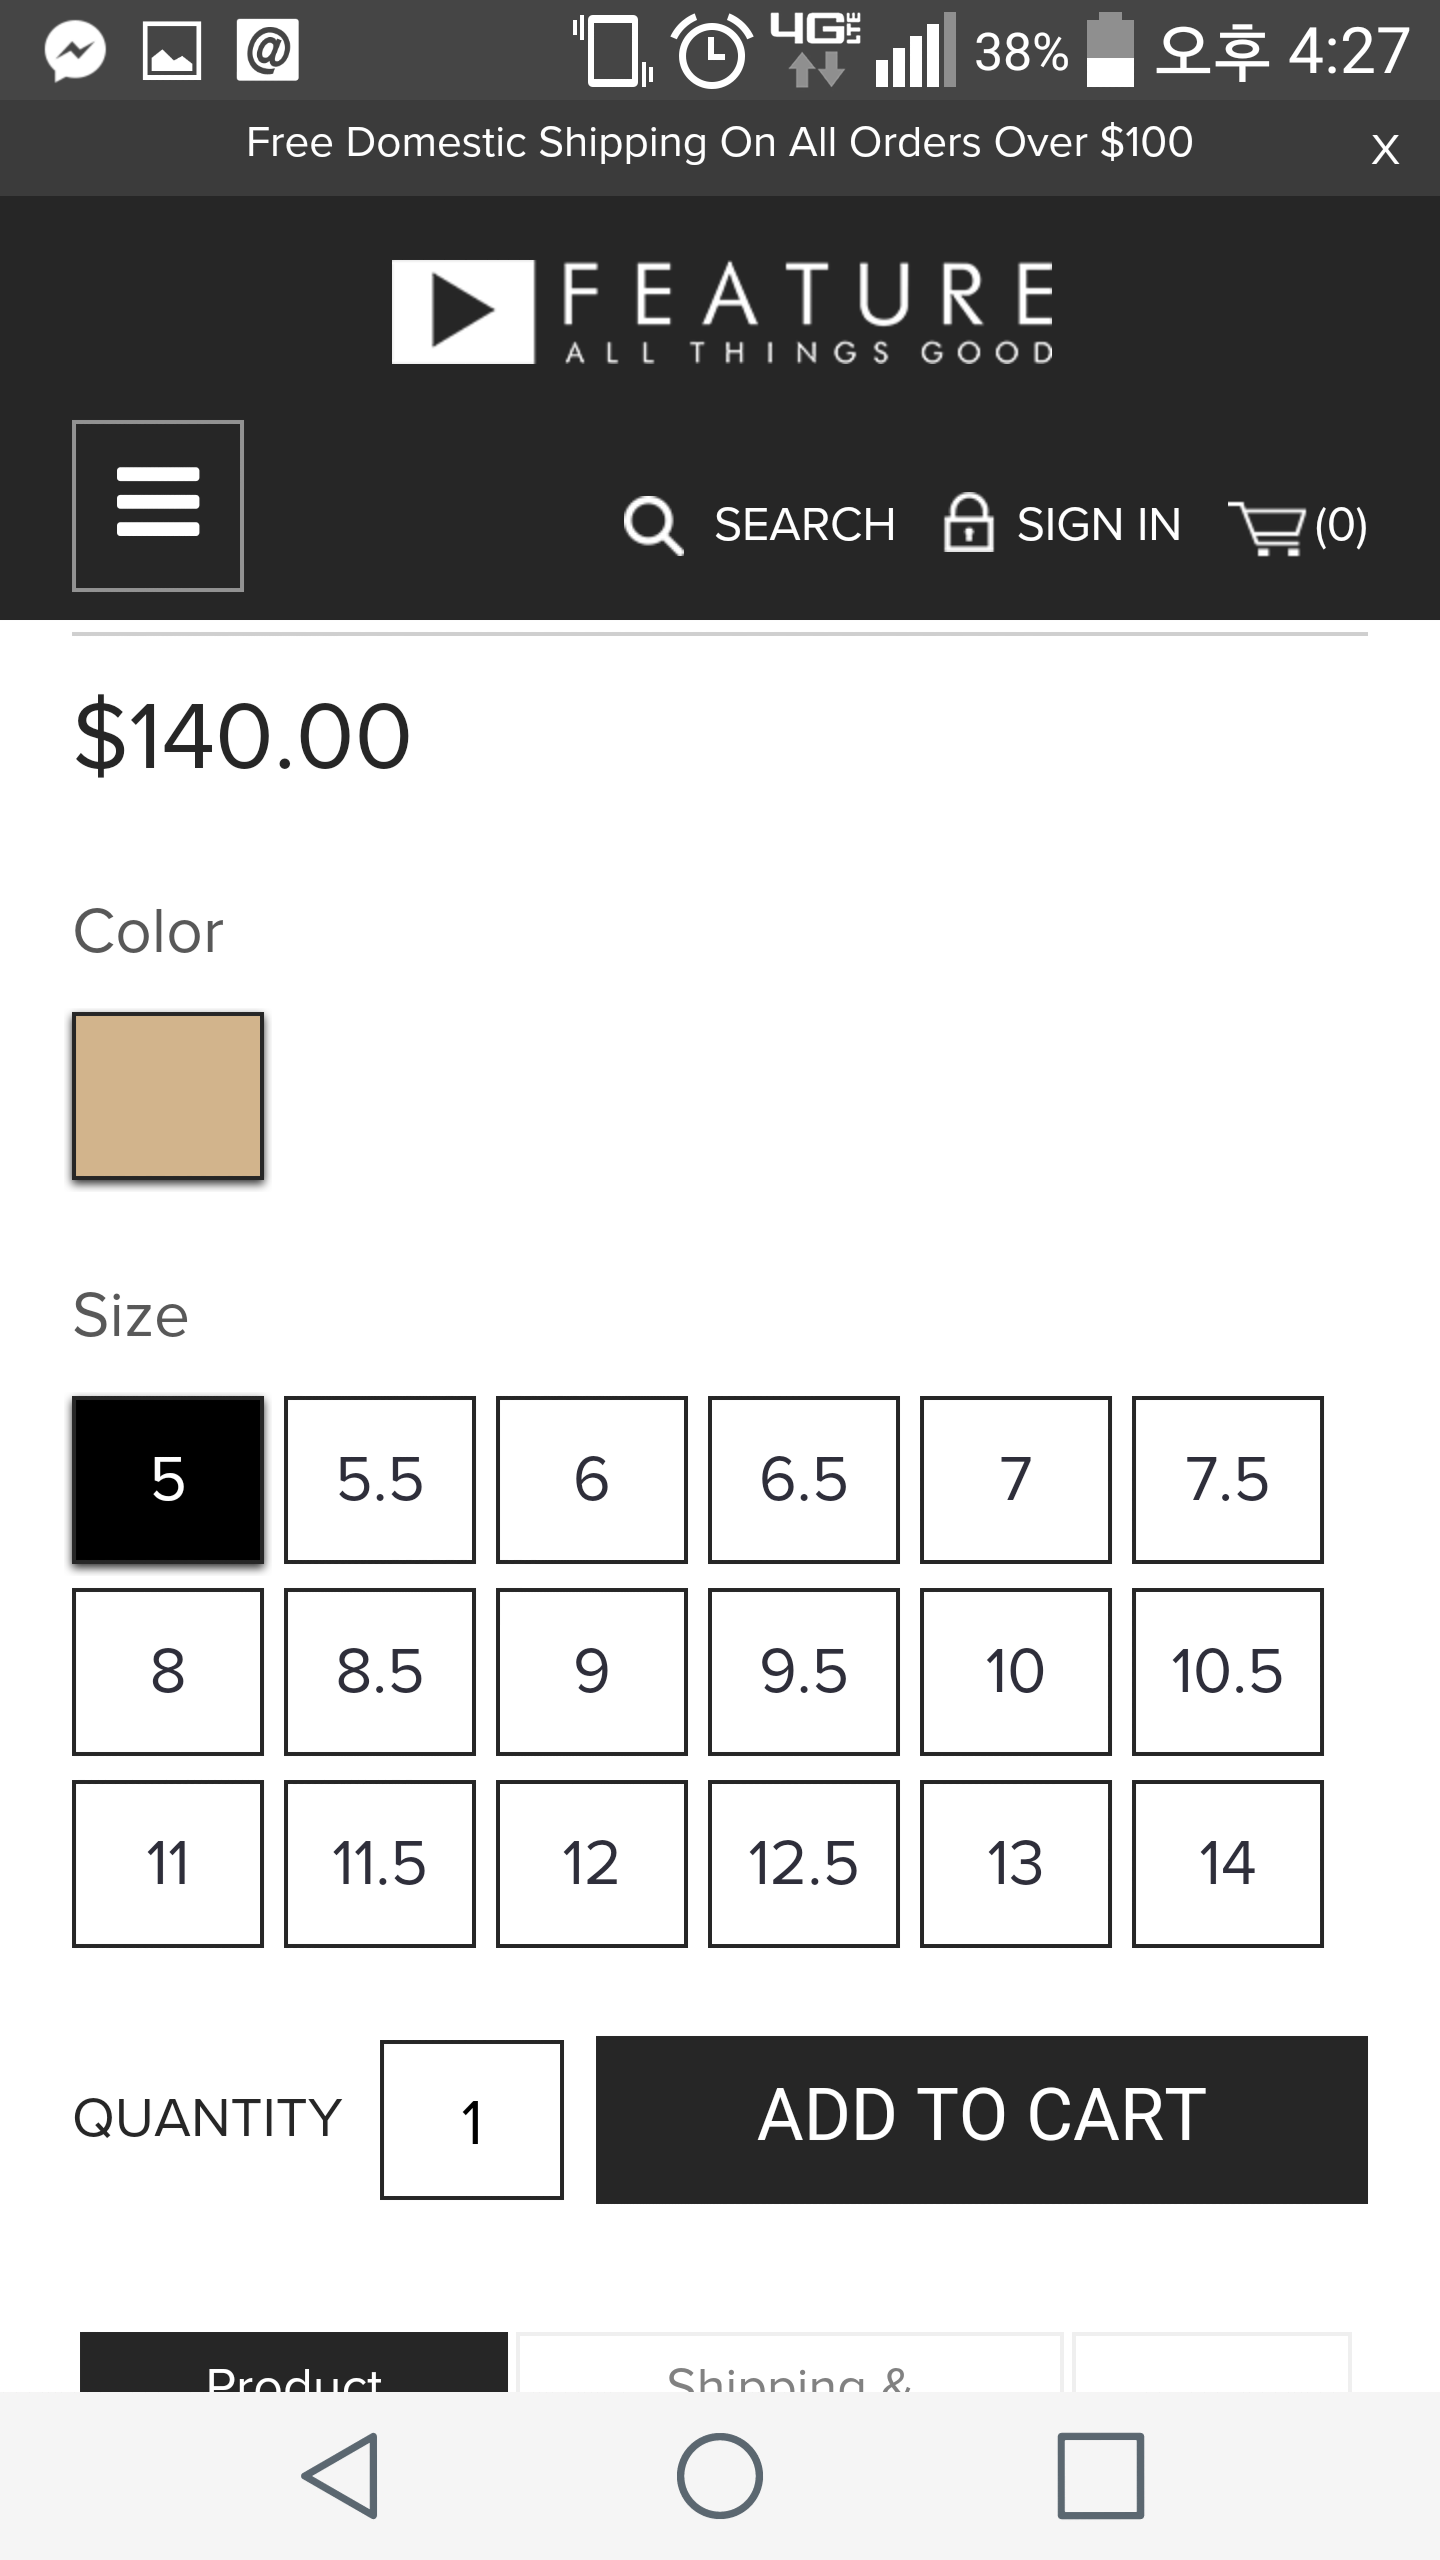Choose size 9 option
The image size is (1440, 2560).
[x=592, y=1671]
